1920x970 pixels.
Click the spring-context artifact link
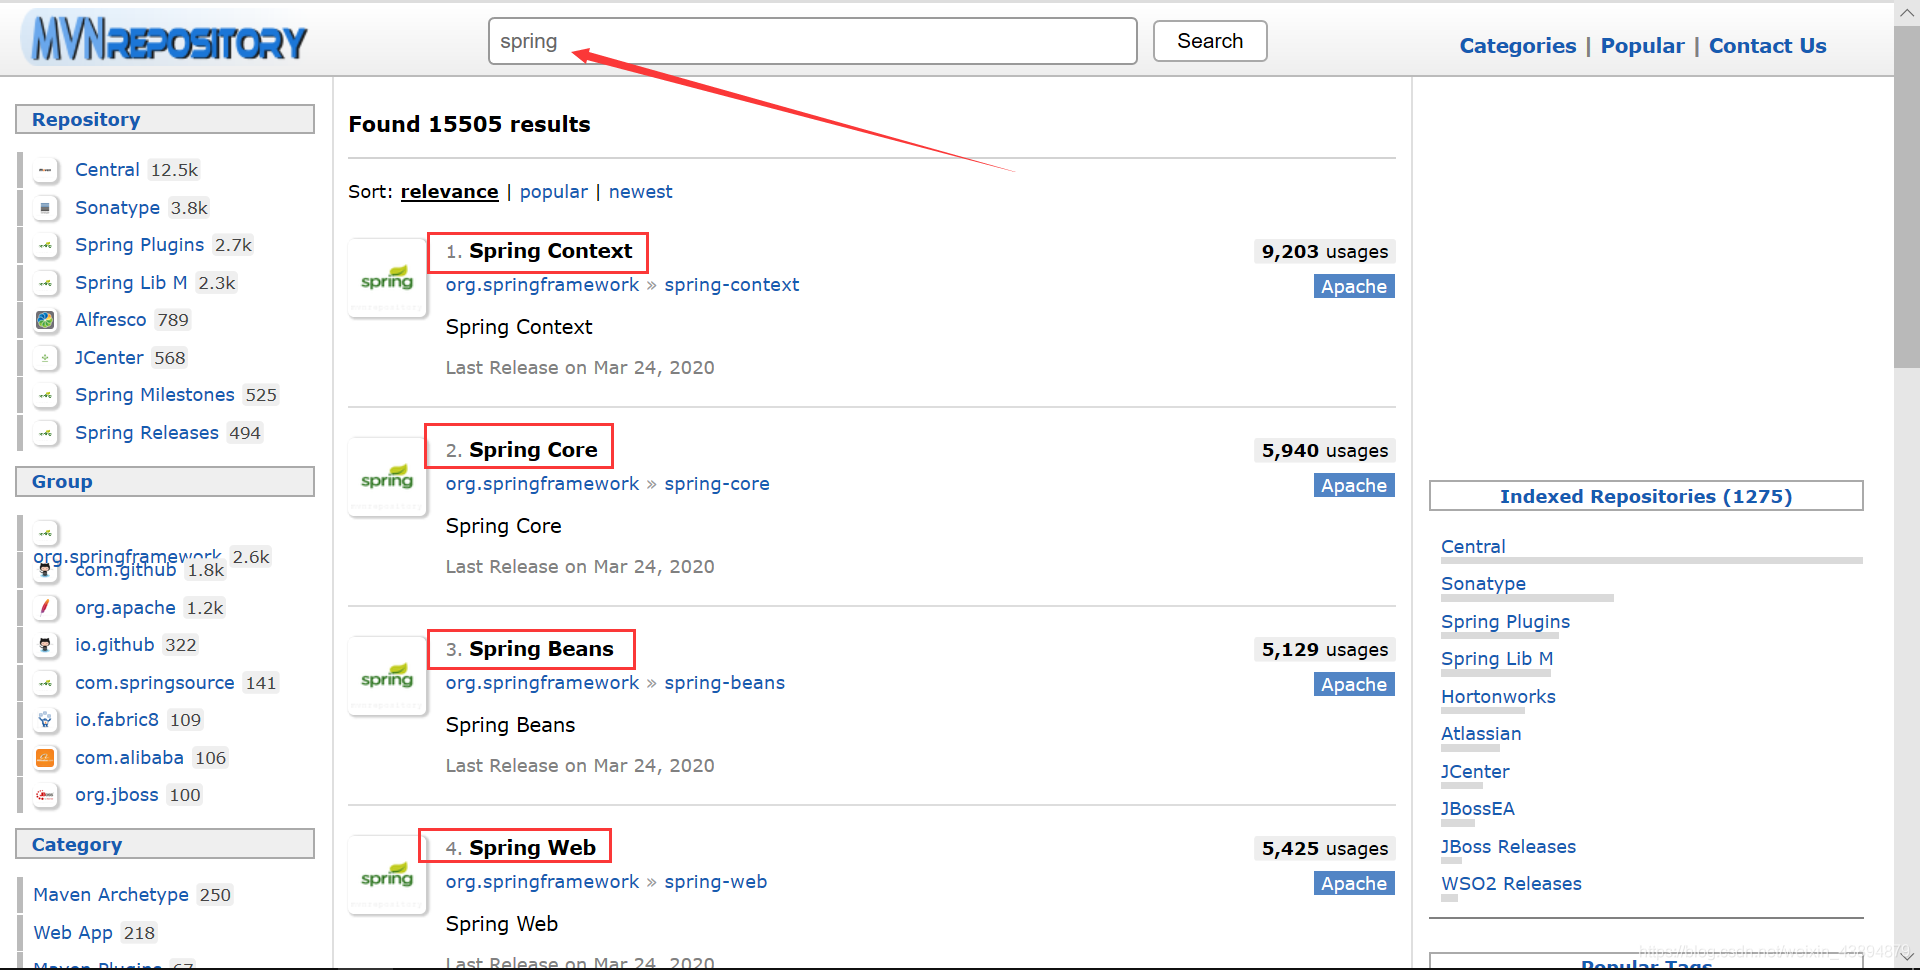tap(731, 285)
